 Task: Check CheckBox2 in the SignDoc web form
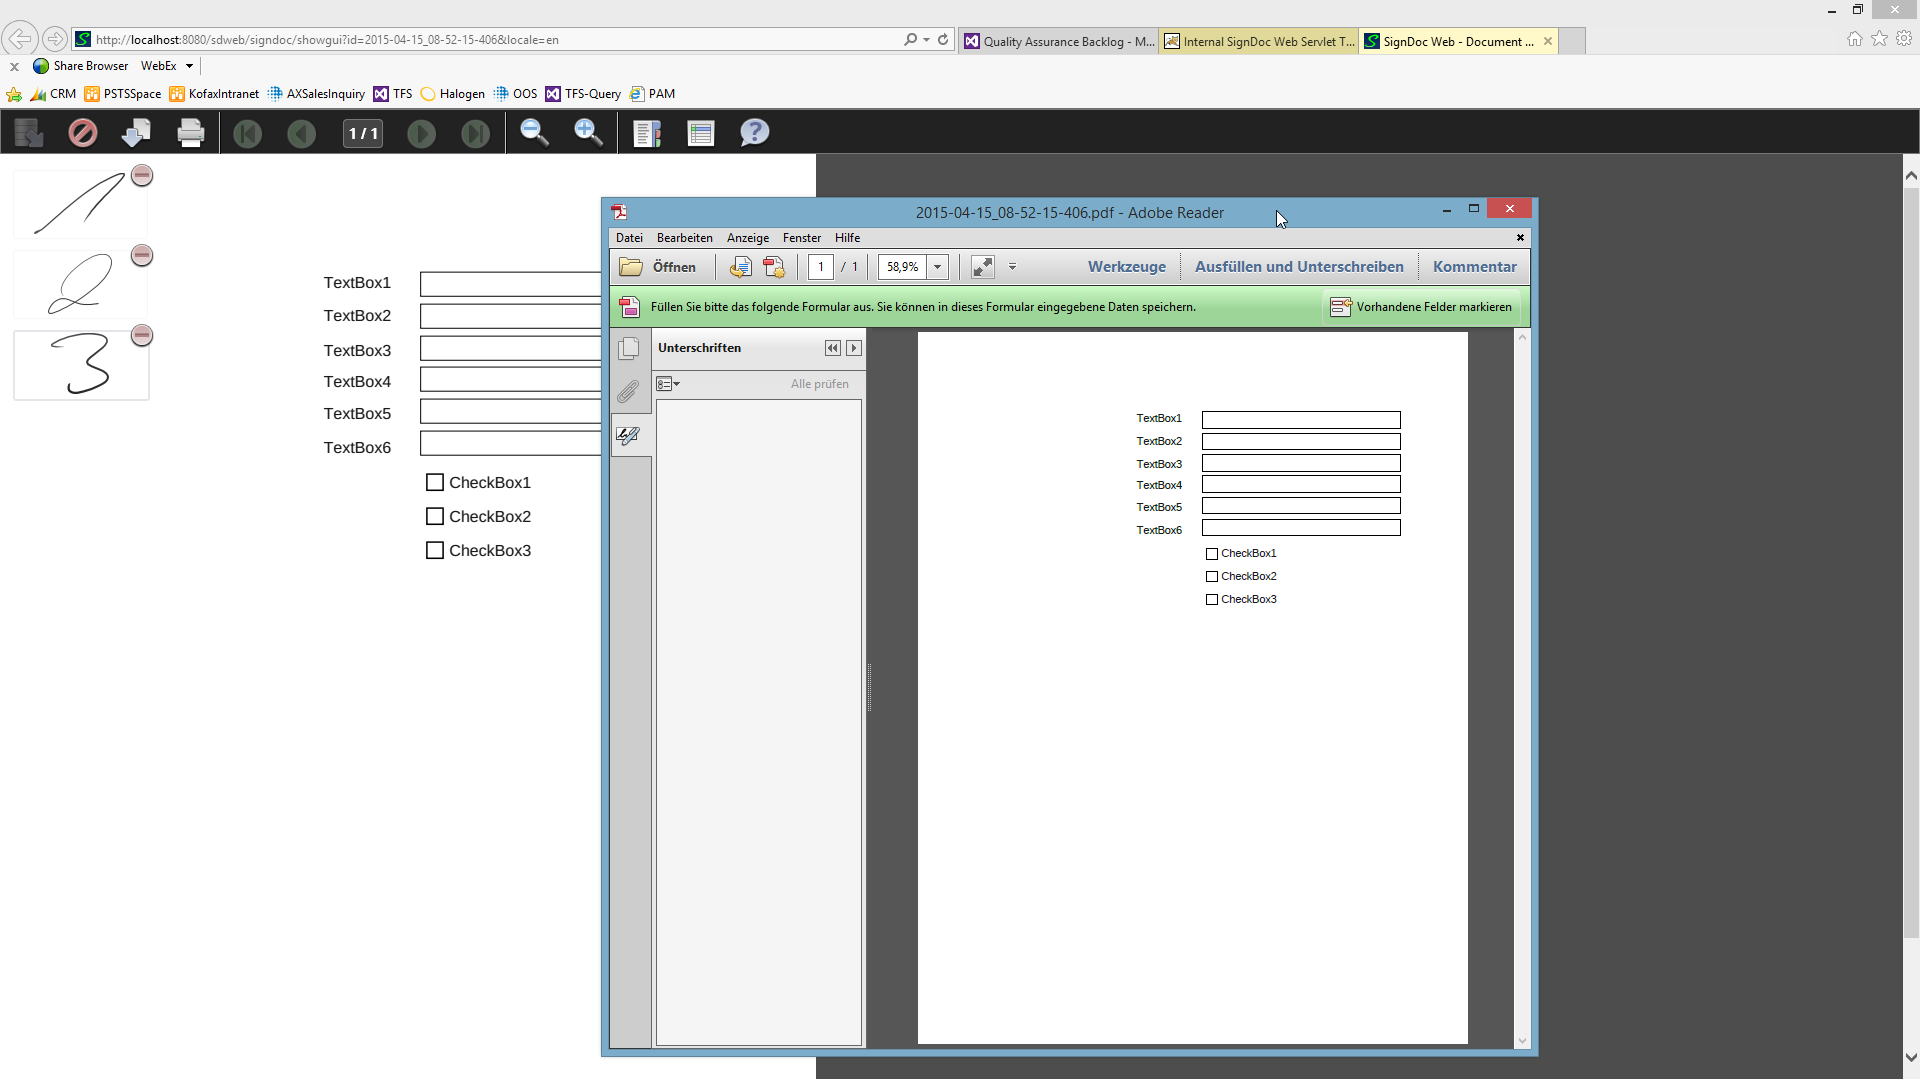point(435,517)
